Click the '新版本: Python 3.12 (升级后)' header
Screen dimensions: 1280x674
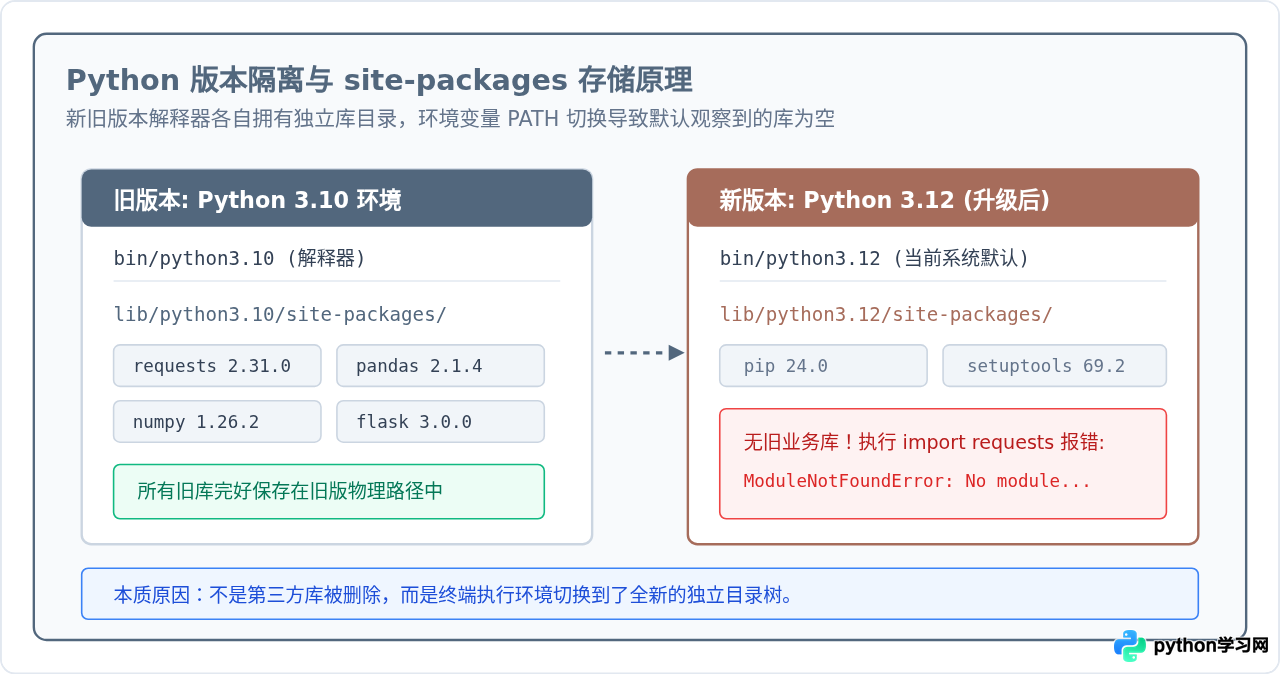tap(943, 198)
